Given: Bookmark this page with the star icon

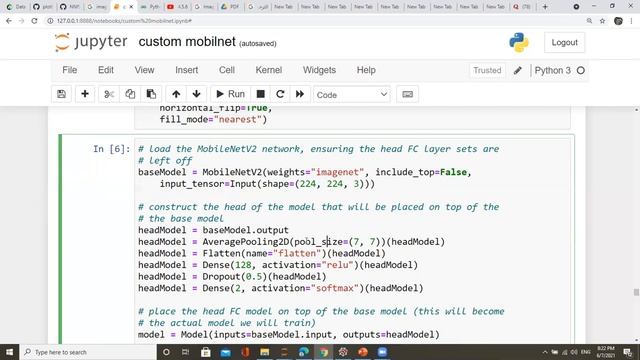Looking at the screenshot, I should tap(602, 21).
